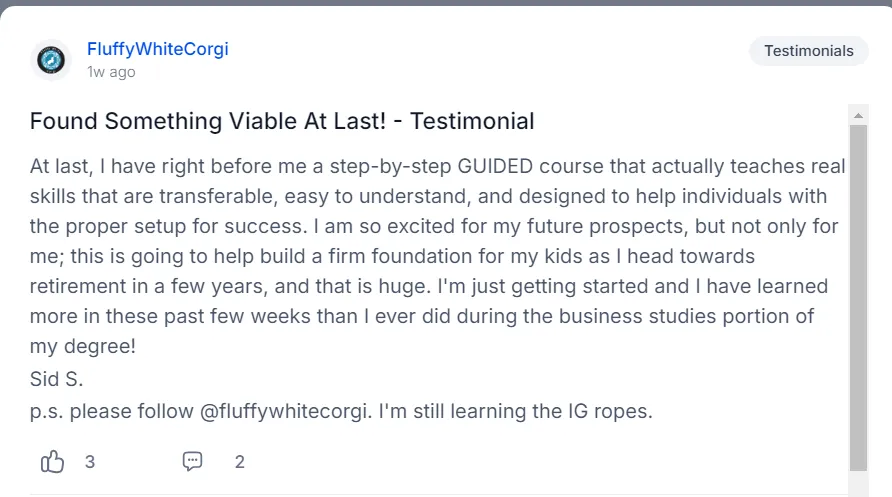The height and width of the screenshot is (497, 892).
Task: Click the 'Sid S.' signature line
Action: pos(57,379)
